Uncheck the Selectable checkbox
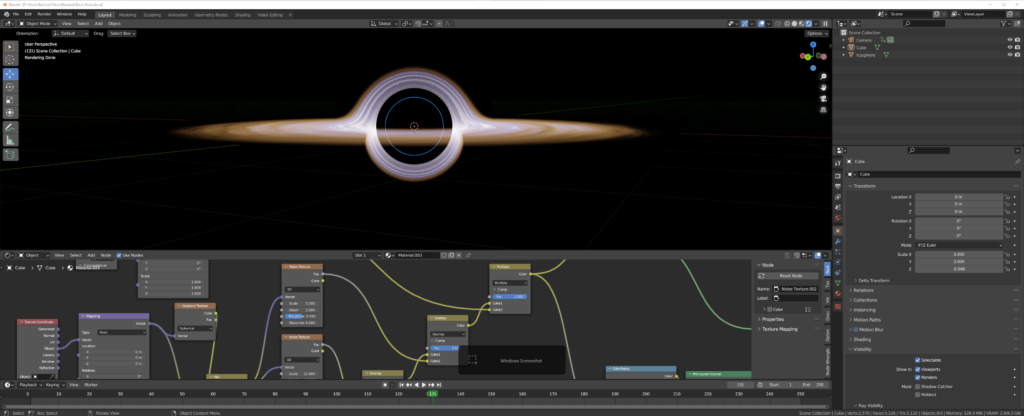The height and width of the screenshot is (416, 1024). pyautogui.click(x=918, y=359)
